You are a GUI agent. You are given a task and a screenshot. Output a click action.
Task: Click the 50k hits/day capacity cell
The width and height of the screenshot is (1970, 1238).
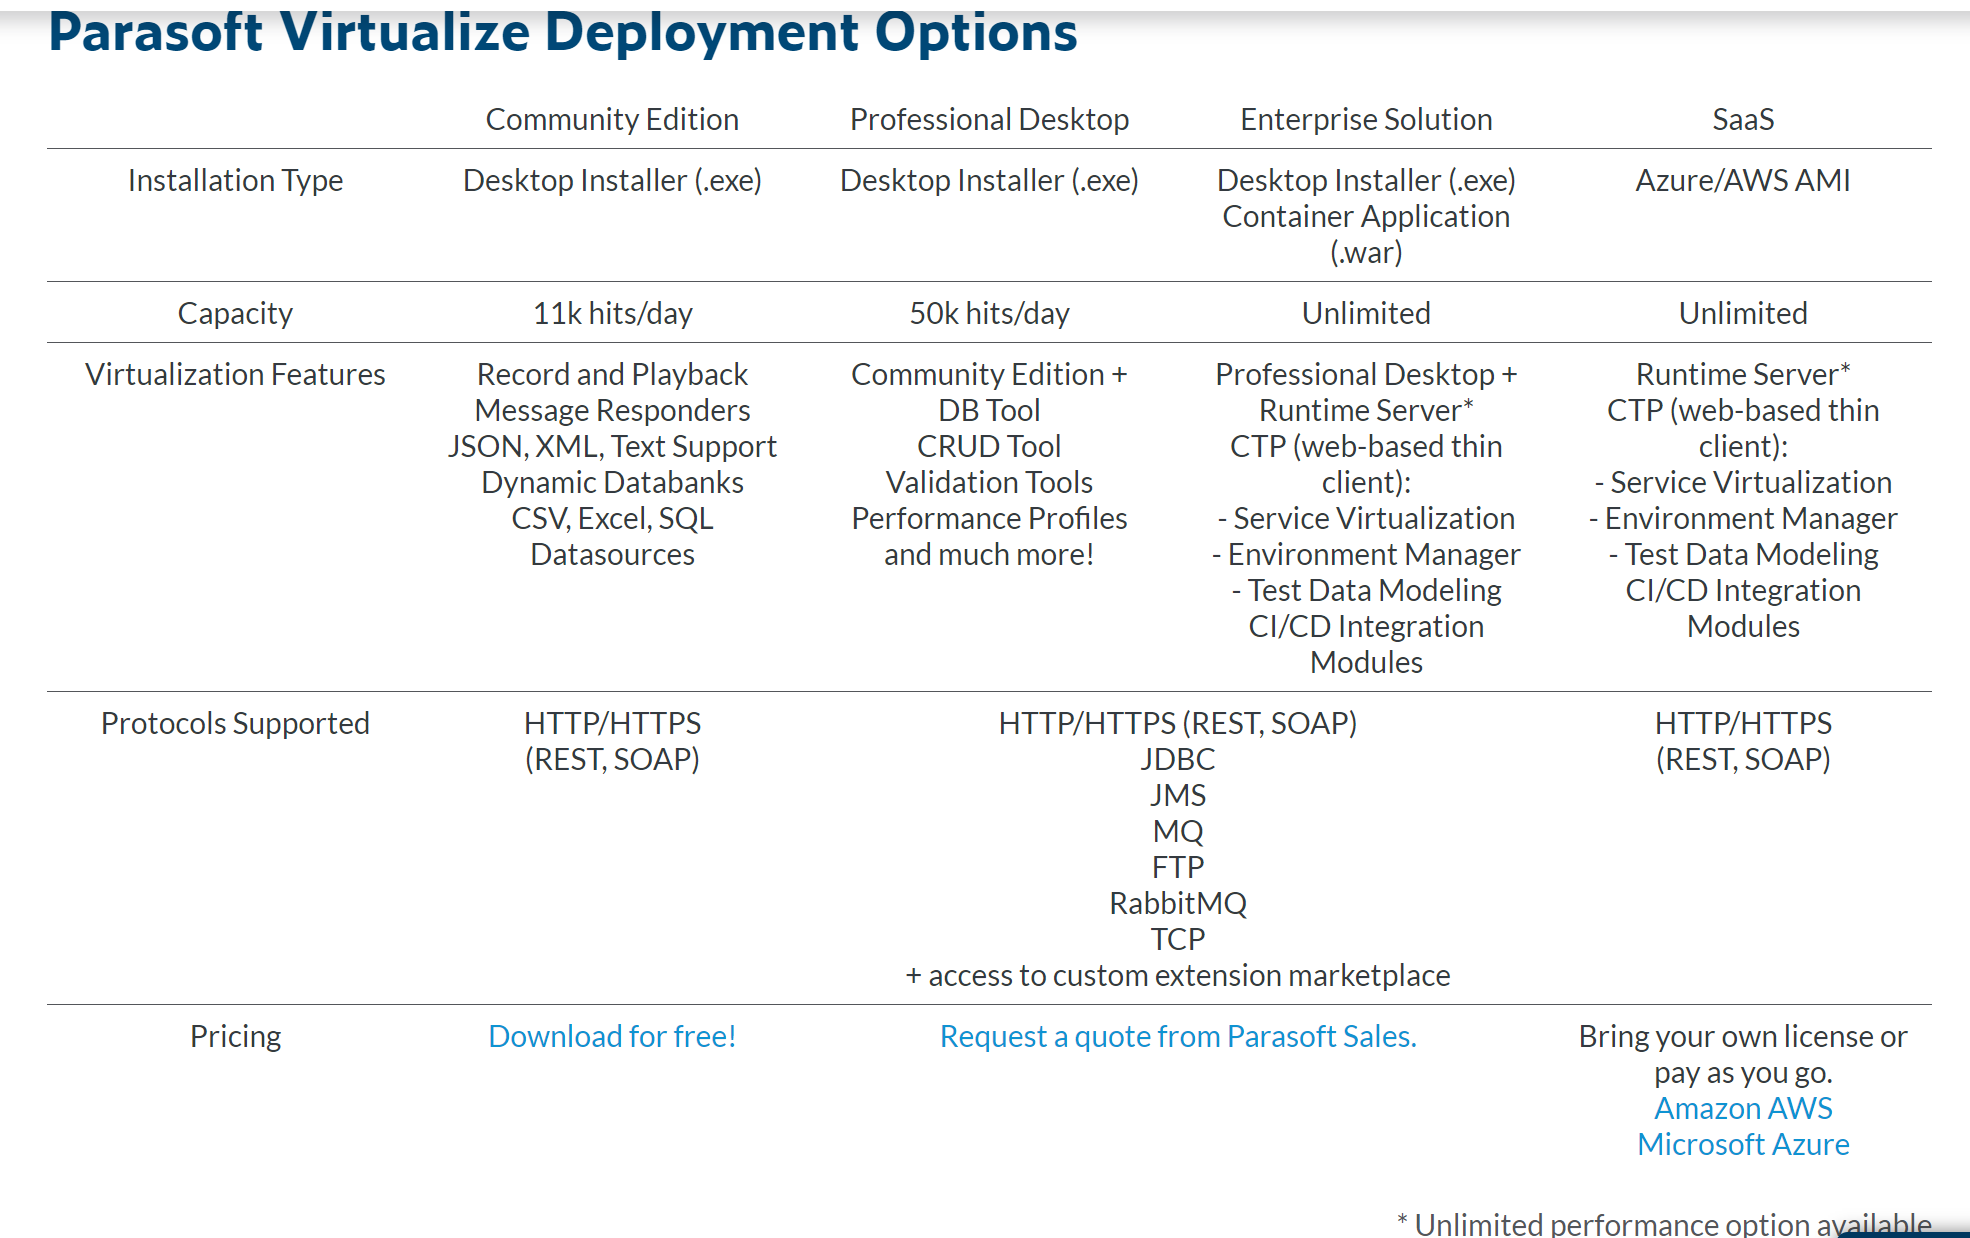click(x=989, y=313)
